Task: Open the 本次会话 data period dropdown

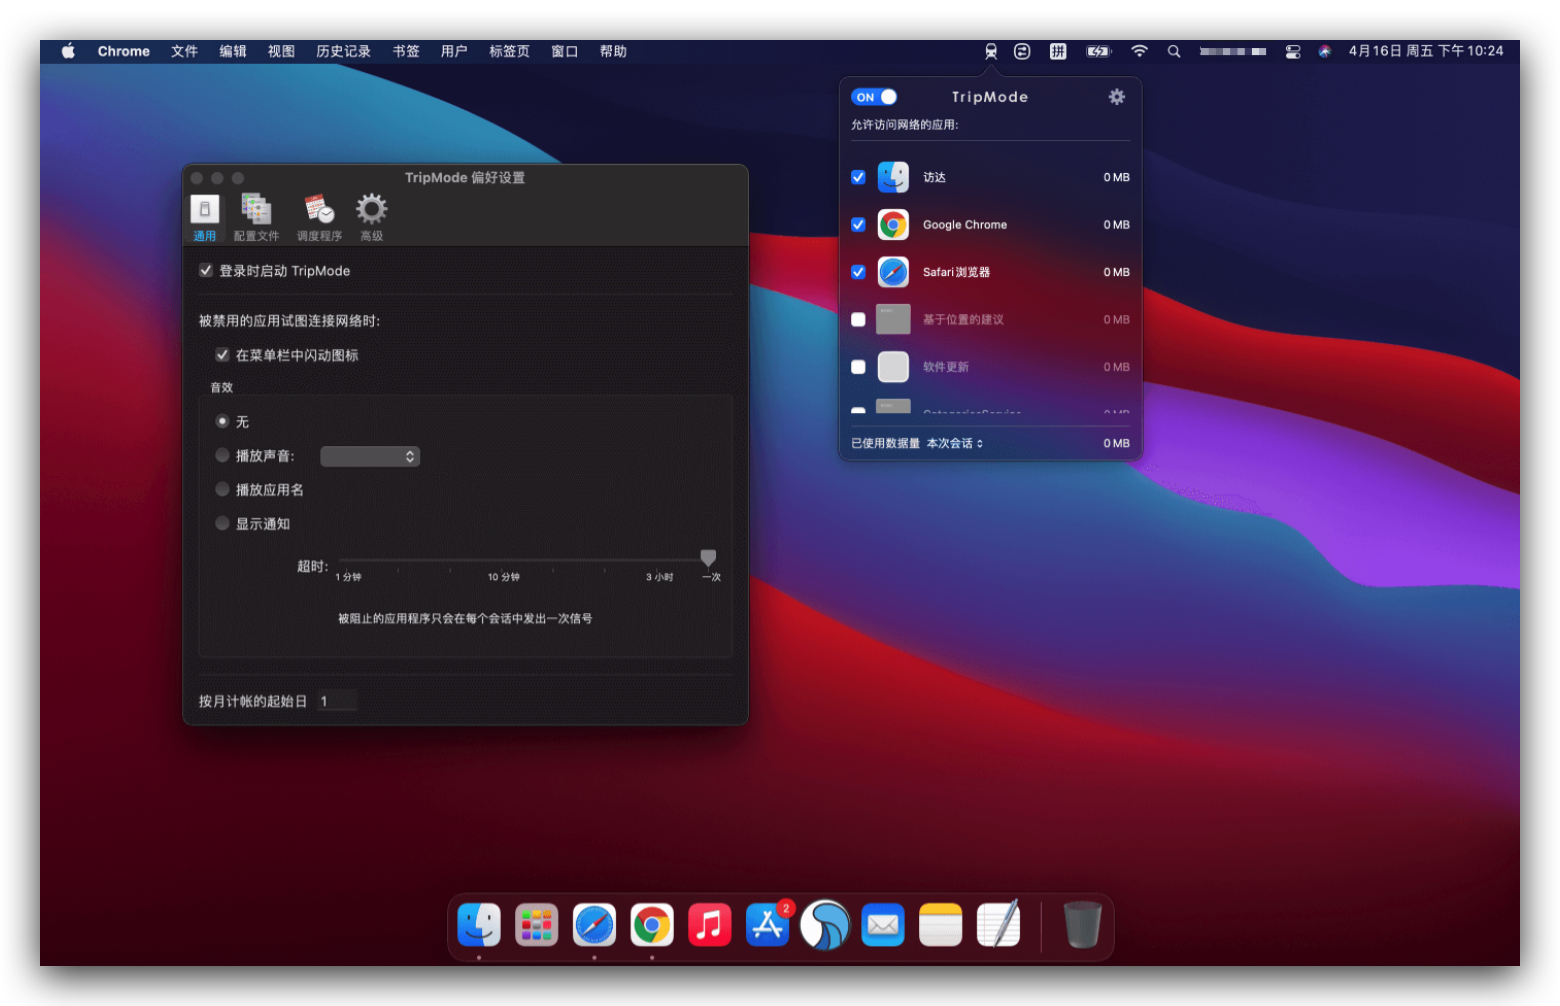Action: 955,443
